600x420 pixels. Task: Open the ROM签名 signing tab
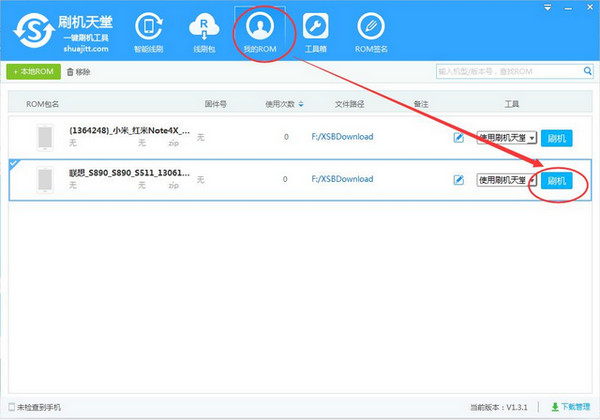(x=371, y=33)
